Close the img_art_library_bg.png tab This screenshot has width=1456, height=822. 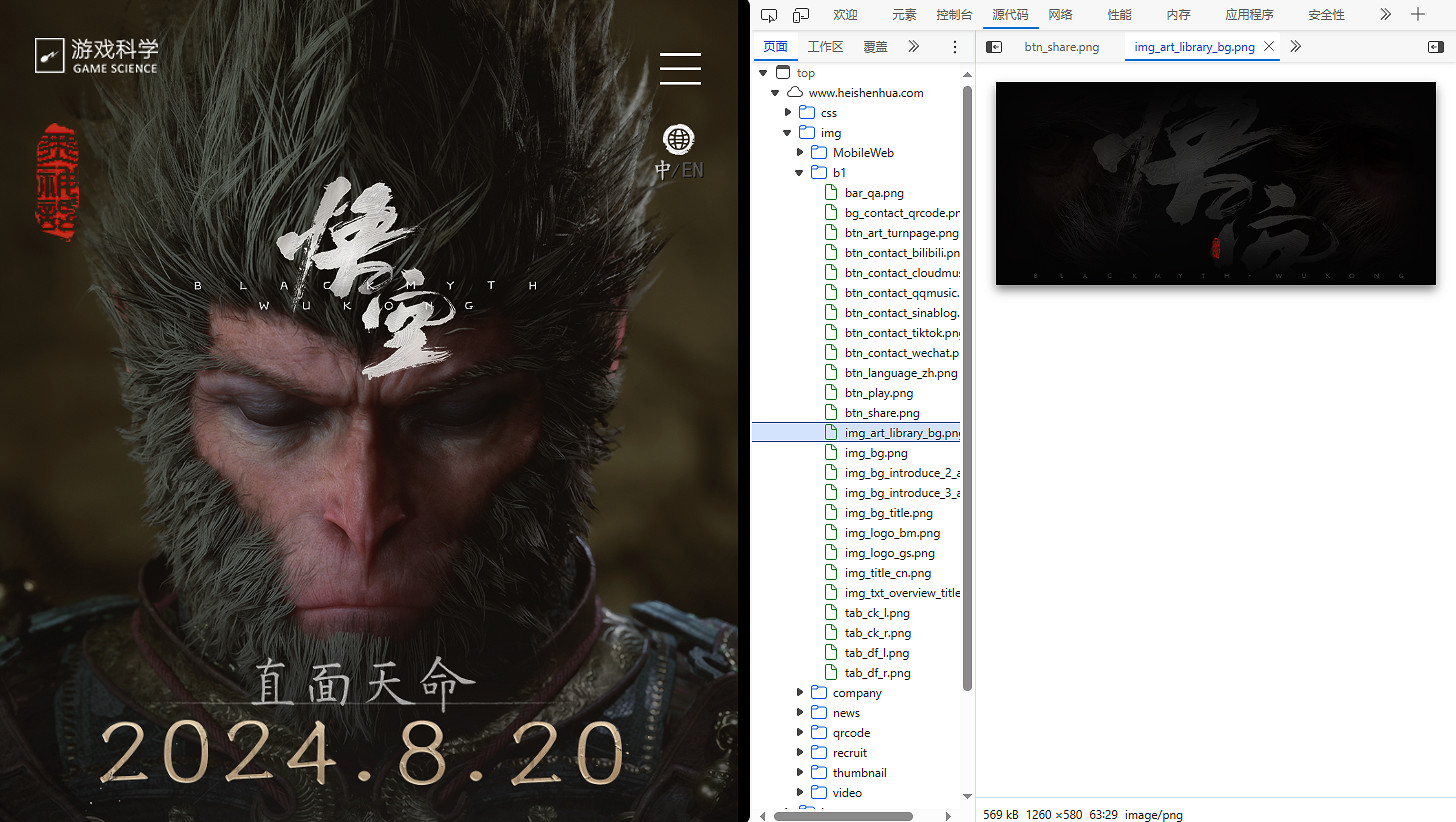[1269, 47]
